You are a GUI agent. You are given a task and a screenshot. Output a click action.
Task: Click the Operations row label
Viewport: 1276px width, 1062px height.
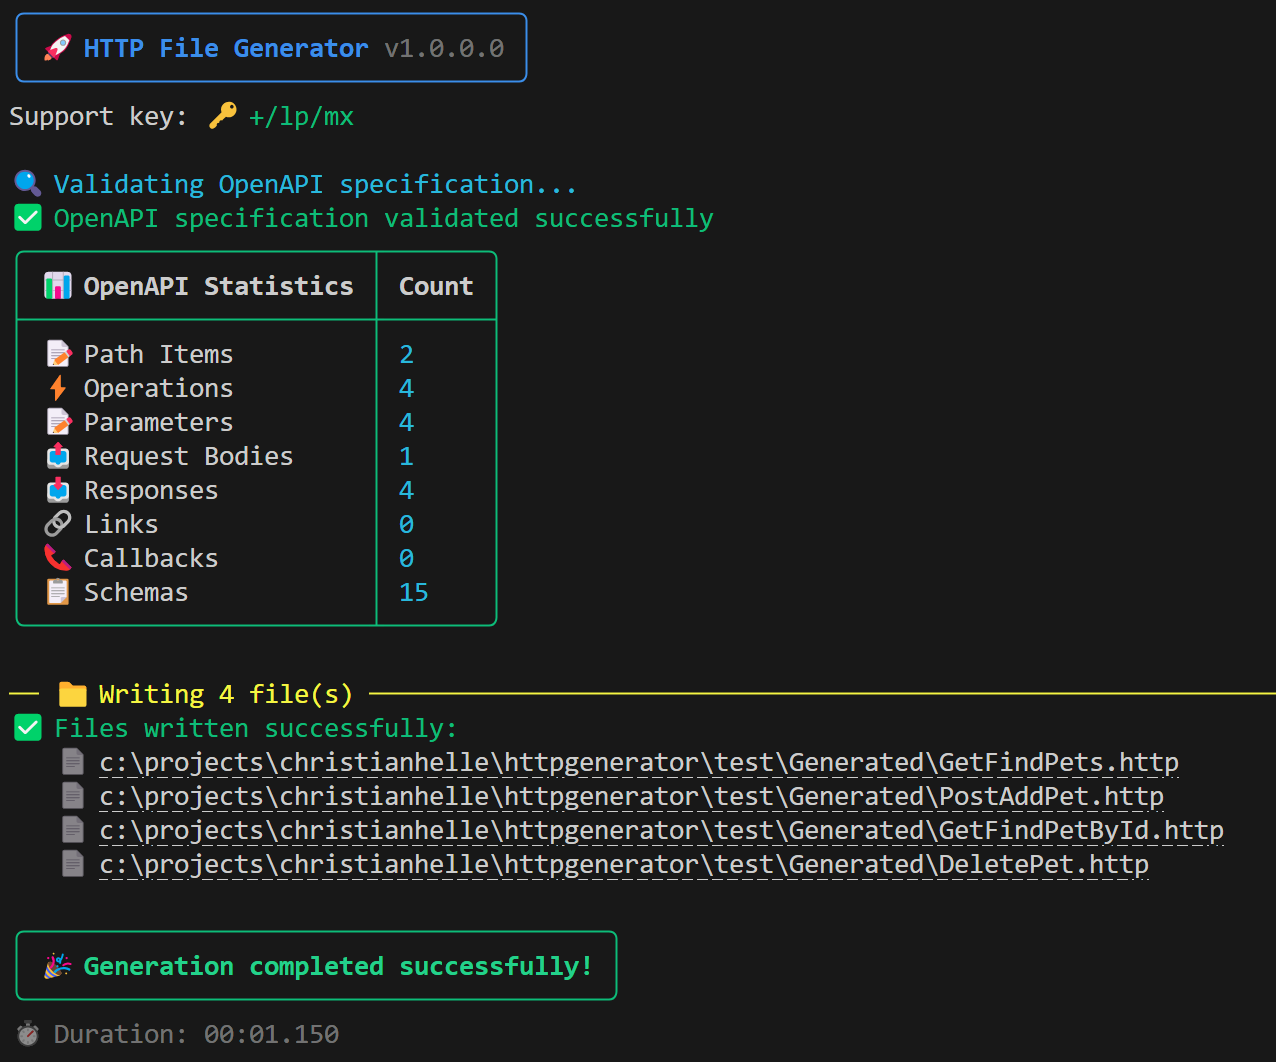coord(158,389)
